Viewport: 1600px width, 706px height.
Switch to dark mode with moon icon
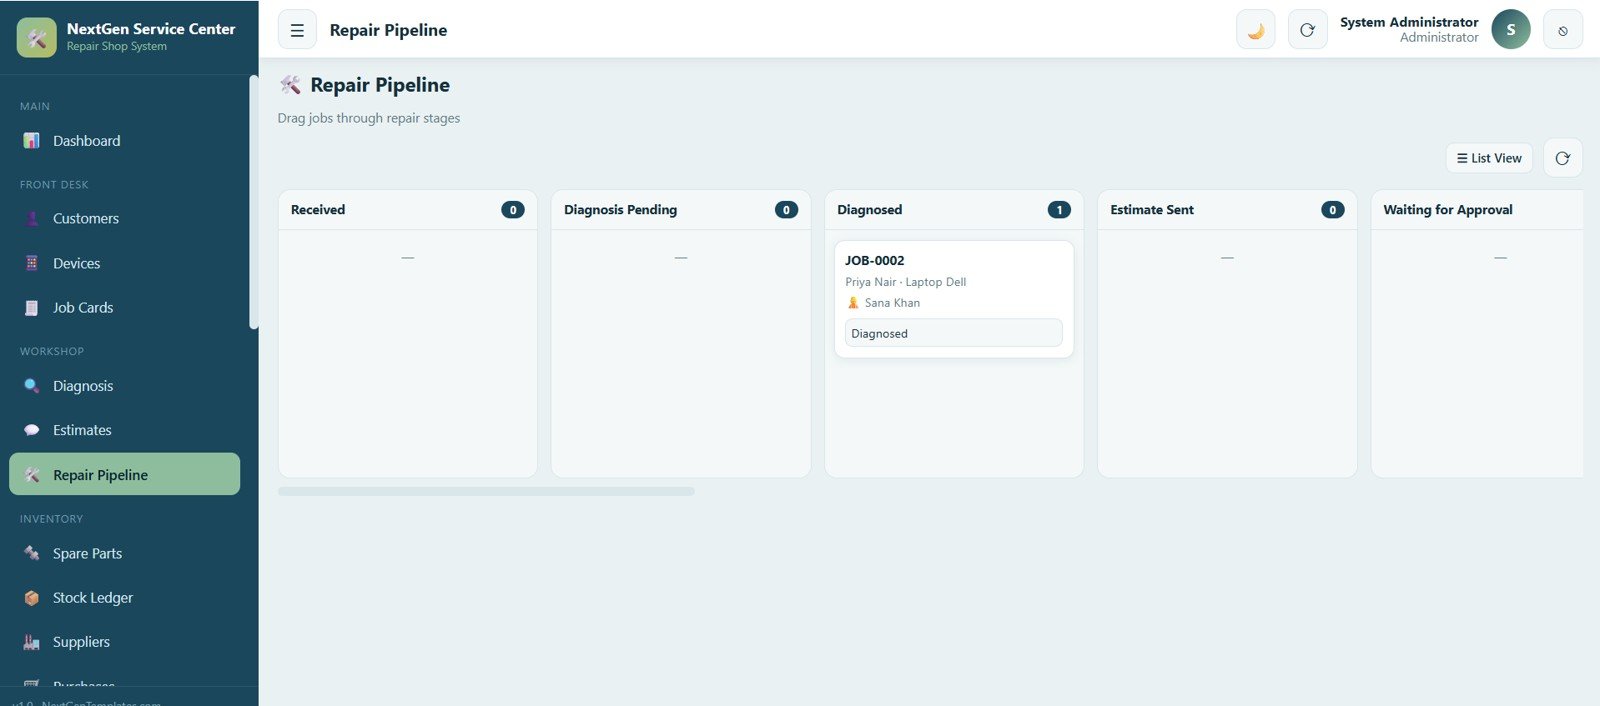click(x=1256, y=30)
